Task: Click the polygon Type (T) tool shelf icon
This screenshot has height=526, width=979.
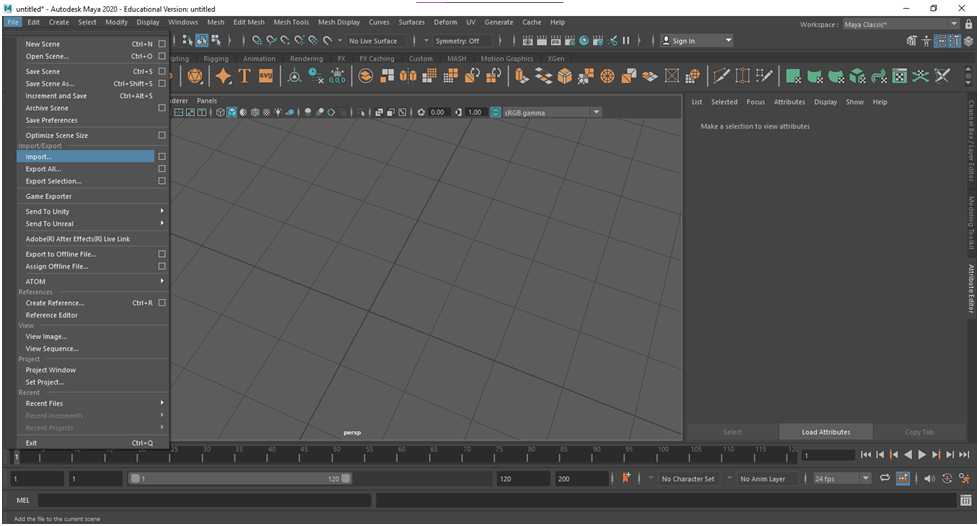Action: click(x=244, y=76)
